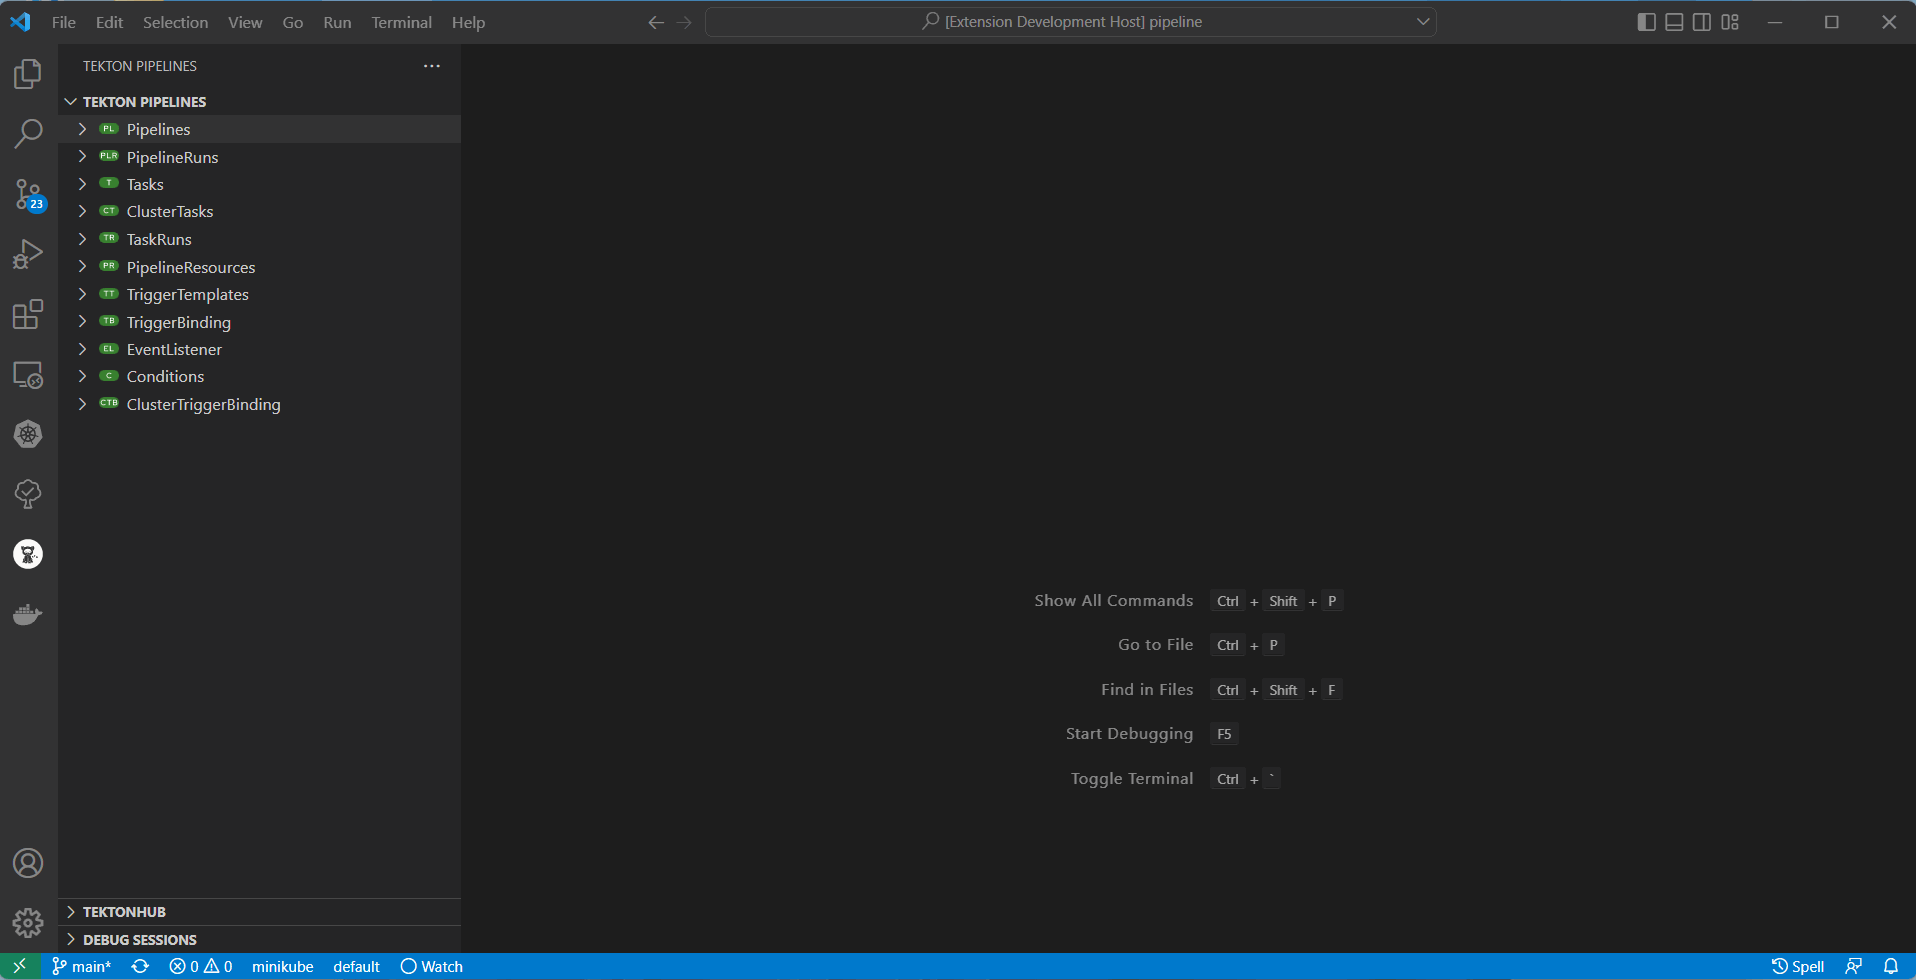Toggle Spell checker in status bar

1798,966
